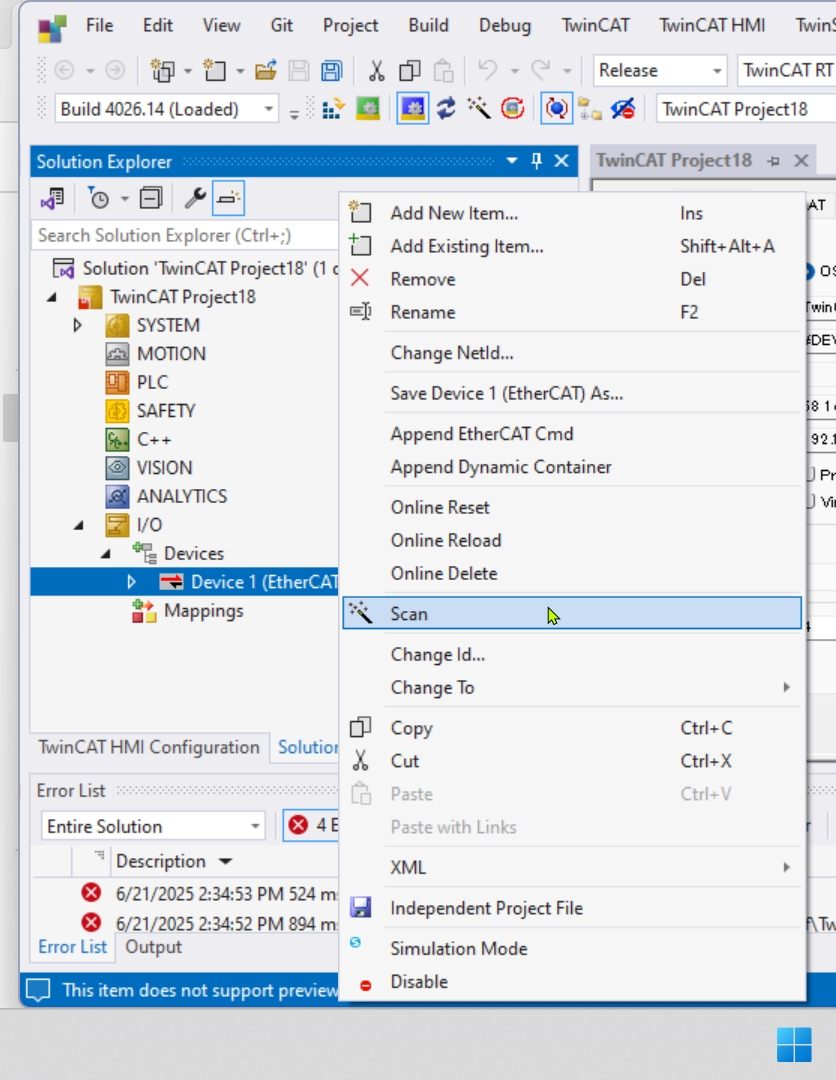Click the Solution Explorer Switch Views icon

pos(52,198)
